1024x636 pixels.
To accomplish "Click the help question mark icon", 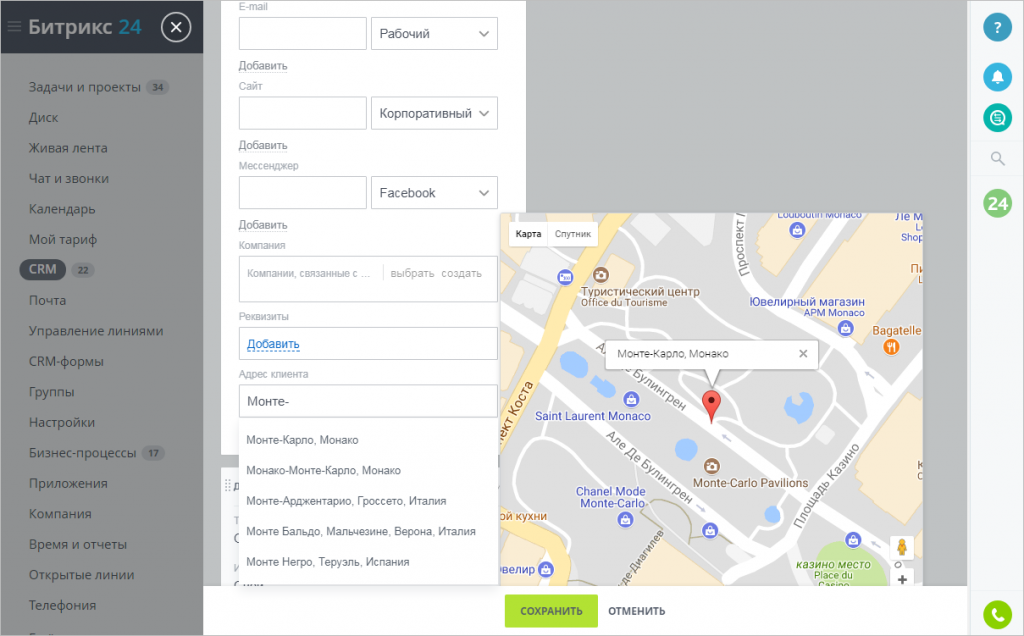I will [997, 27].
